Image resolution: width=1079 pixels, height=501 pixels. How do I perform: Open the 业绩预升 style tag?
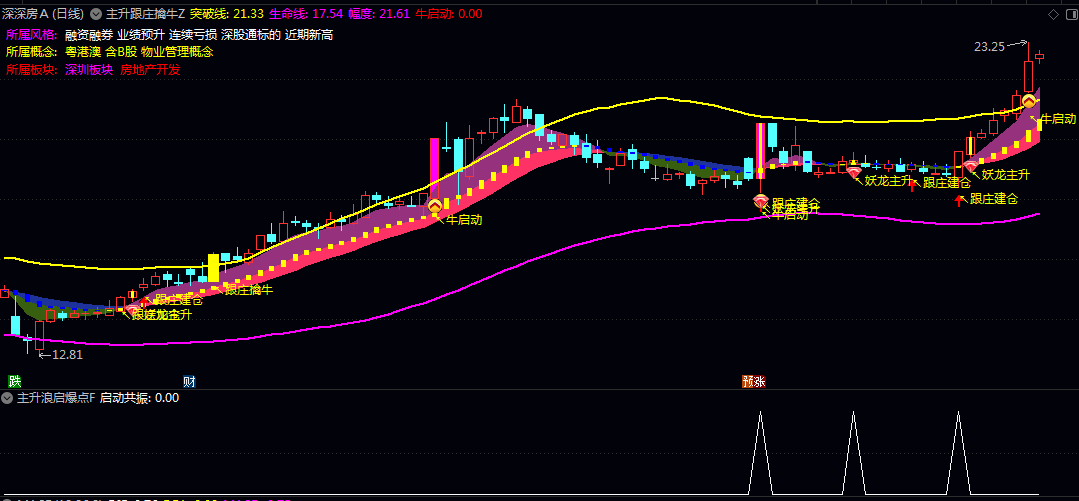pos(140,34)
